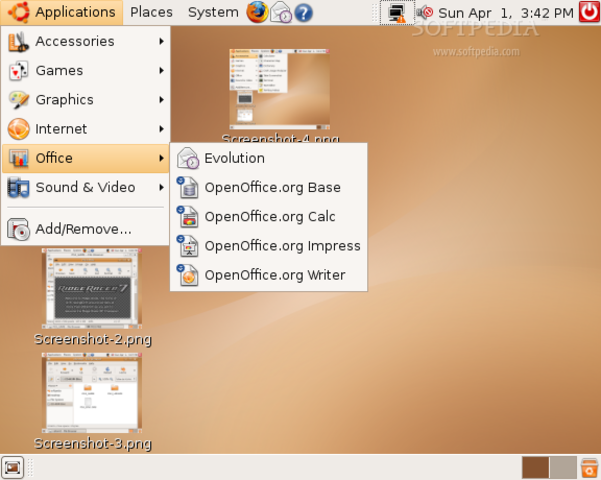Image resolution: width=601 pixels, height=480 pixels.
Task: Click the Games cards icon
Action: pos(18,71)
